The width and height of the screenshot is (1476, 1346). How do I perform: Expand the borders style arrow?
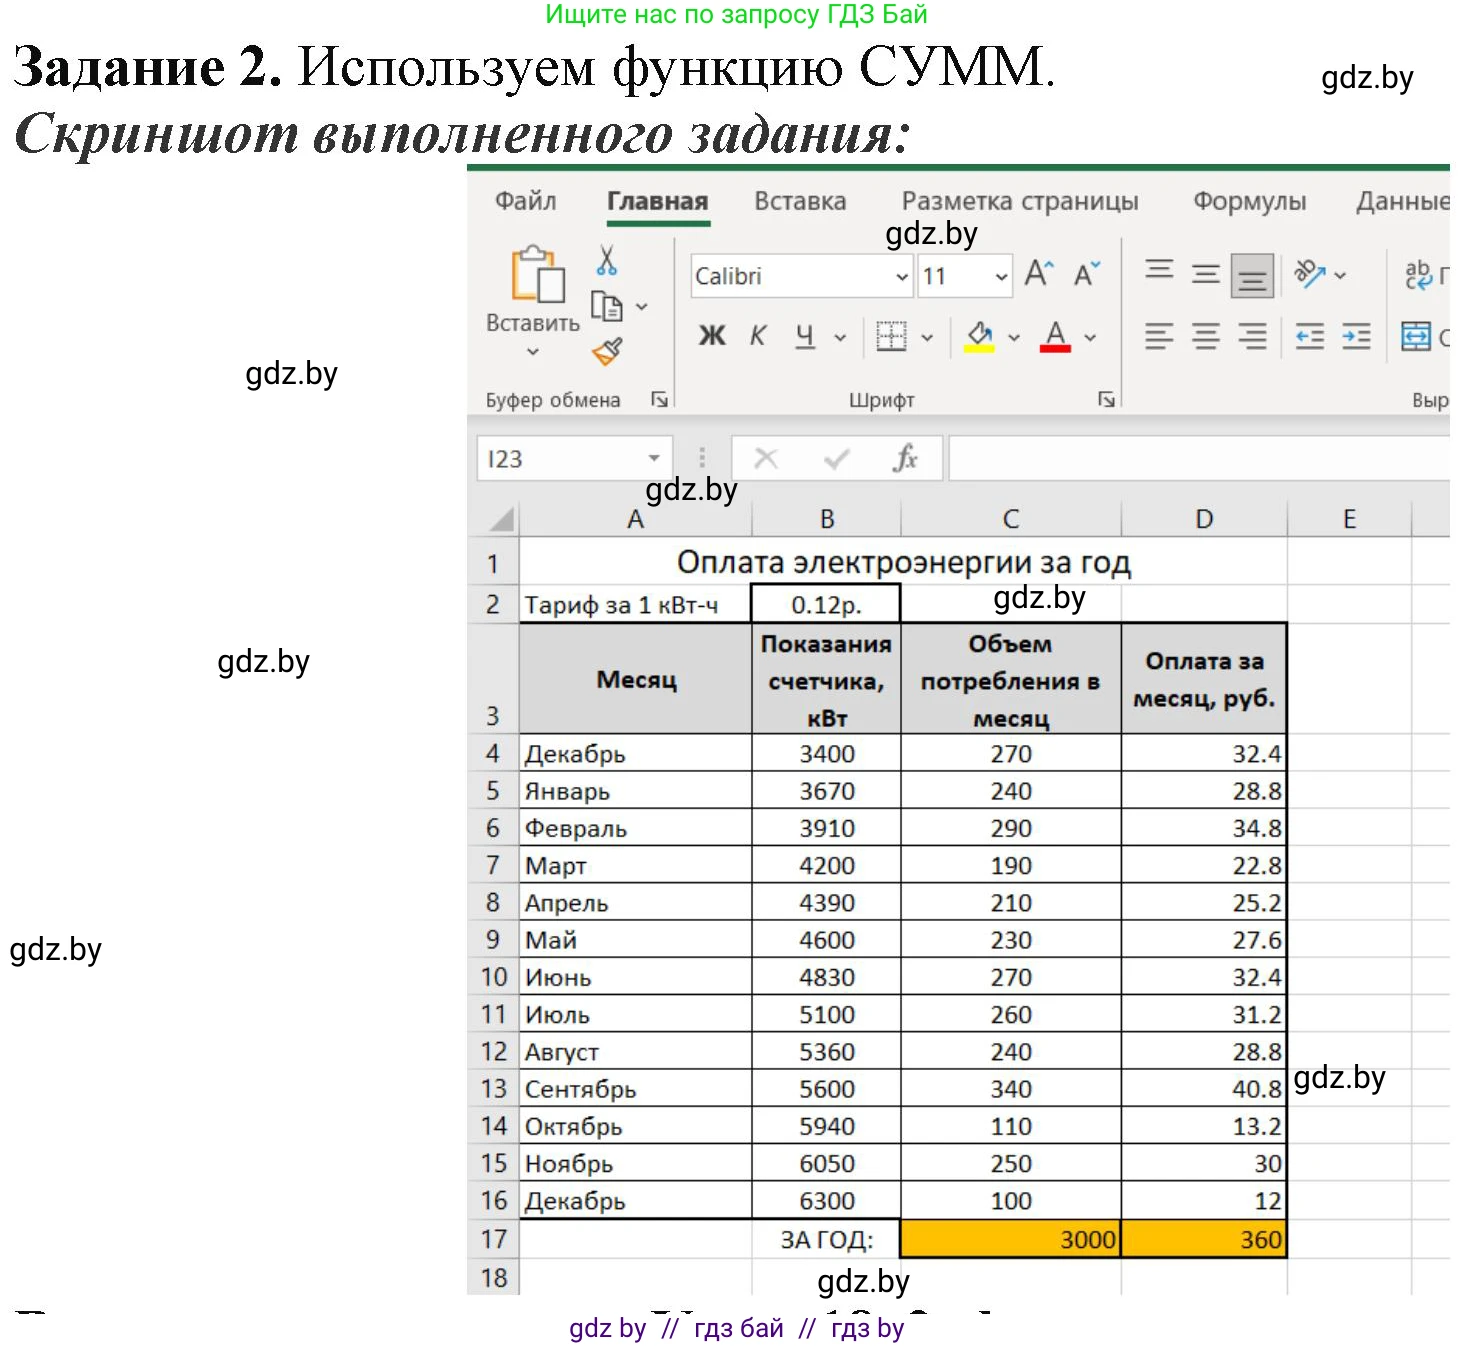click(927, 338)
